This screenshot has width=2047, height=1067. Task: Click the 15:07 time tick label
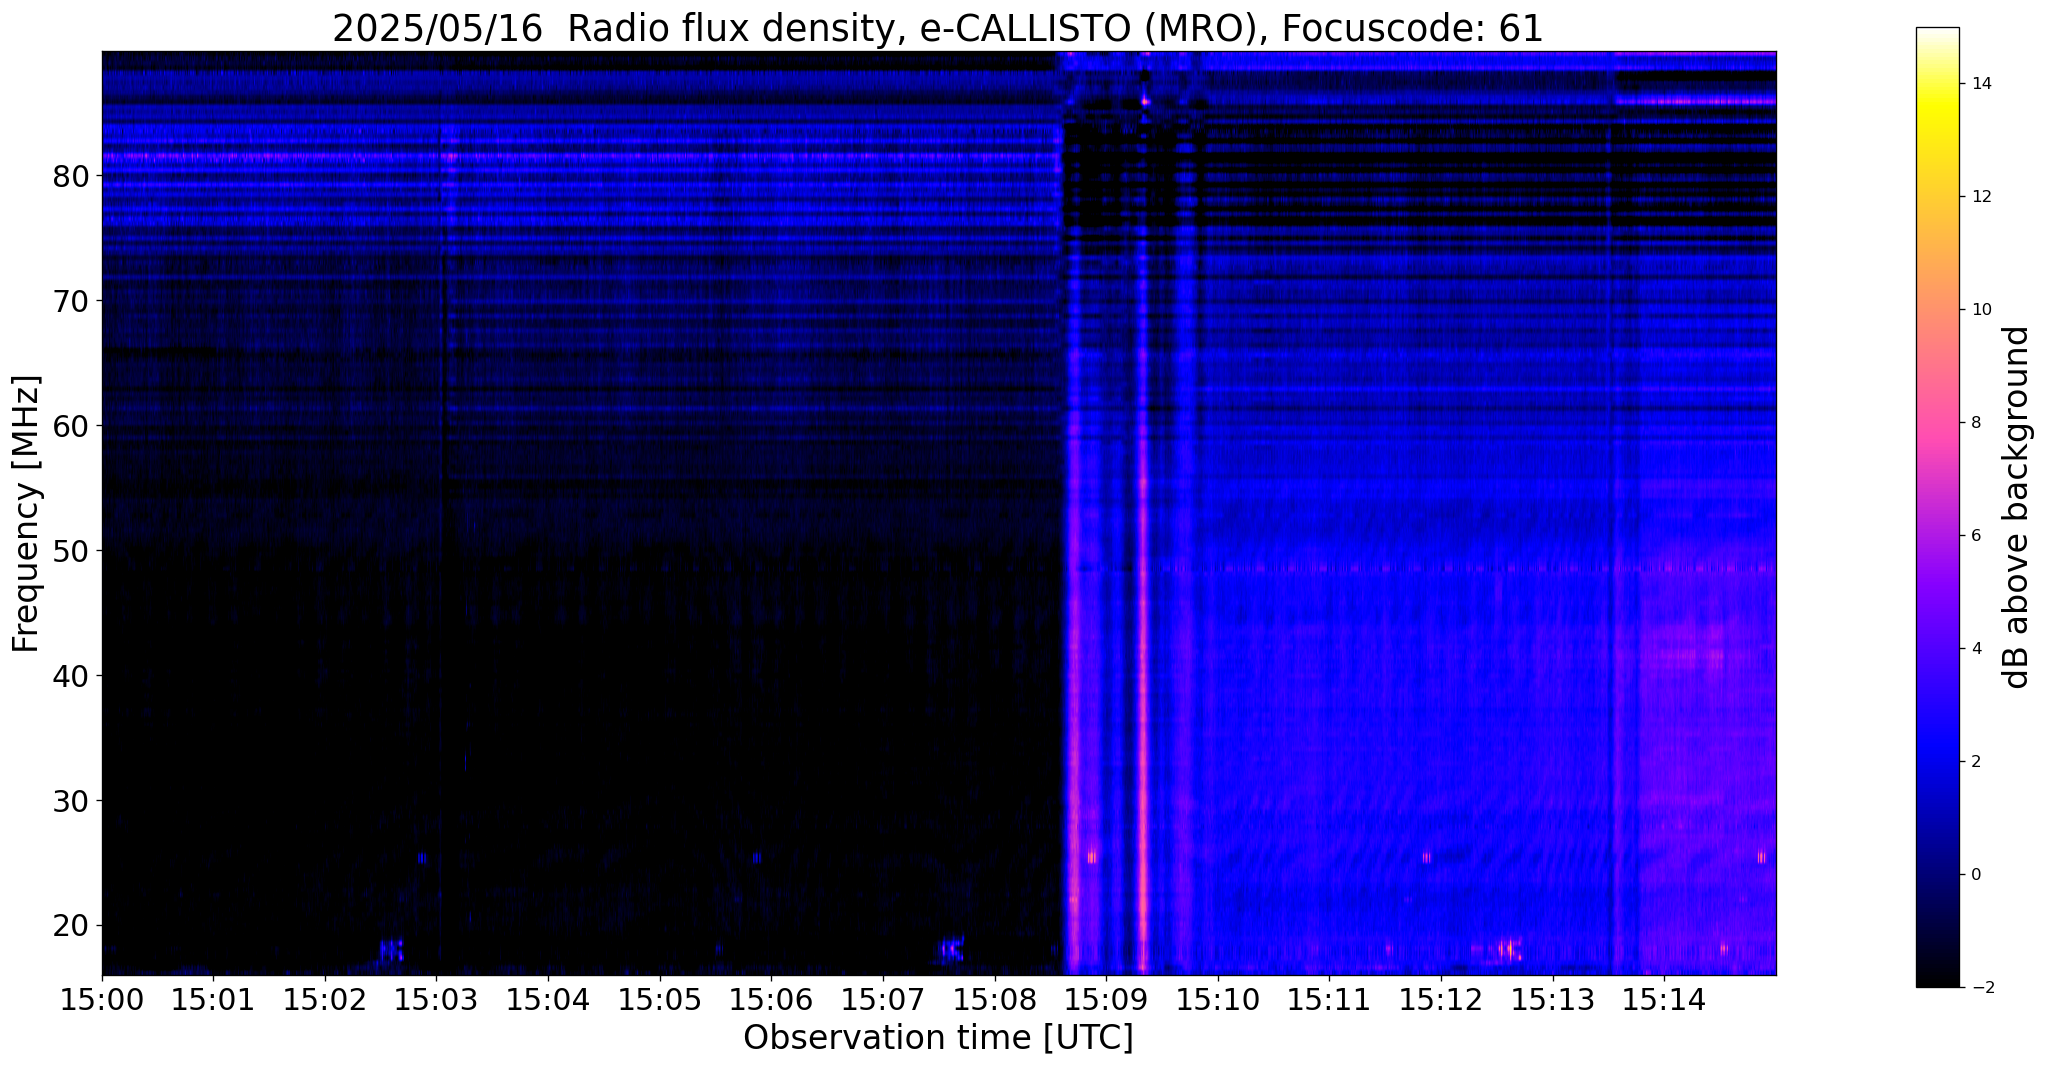click(883, 999)
